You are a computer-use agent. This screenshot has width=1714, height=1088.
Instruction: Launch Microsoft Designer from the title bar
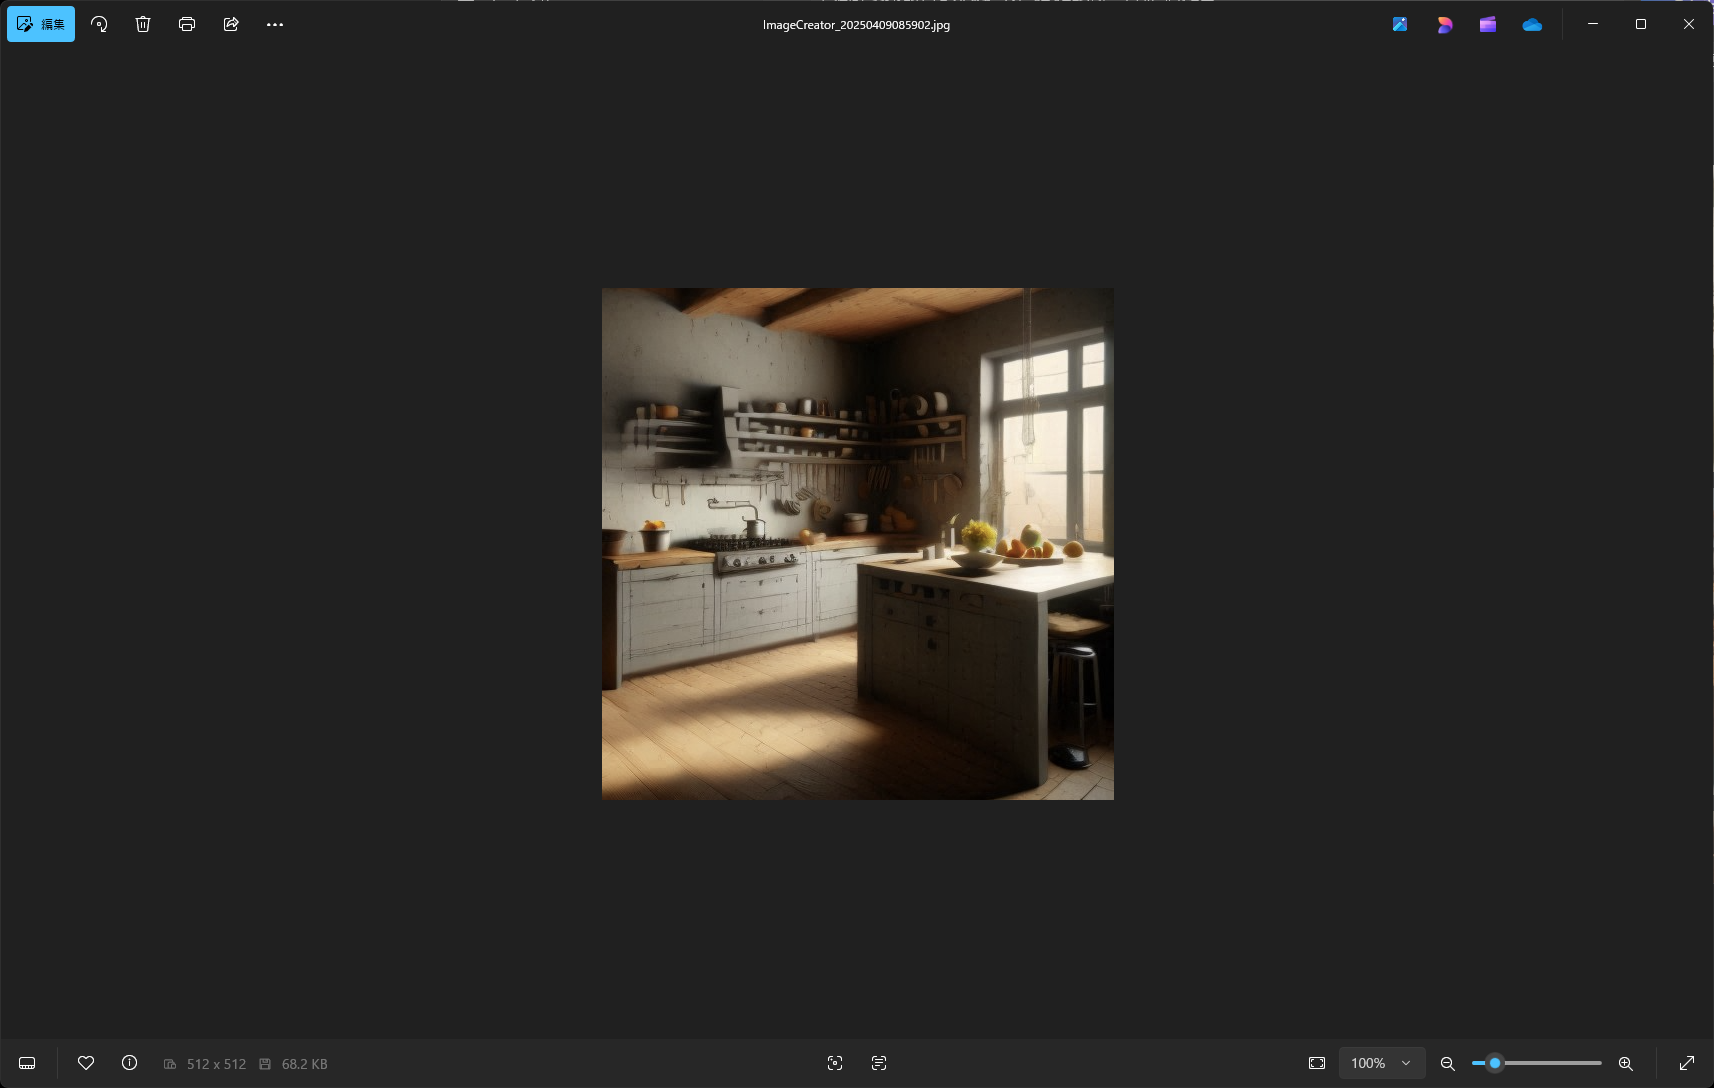coord(1444,24)
